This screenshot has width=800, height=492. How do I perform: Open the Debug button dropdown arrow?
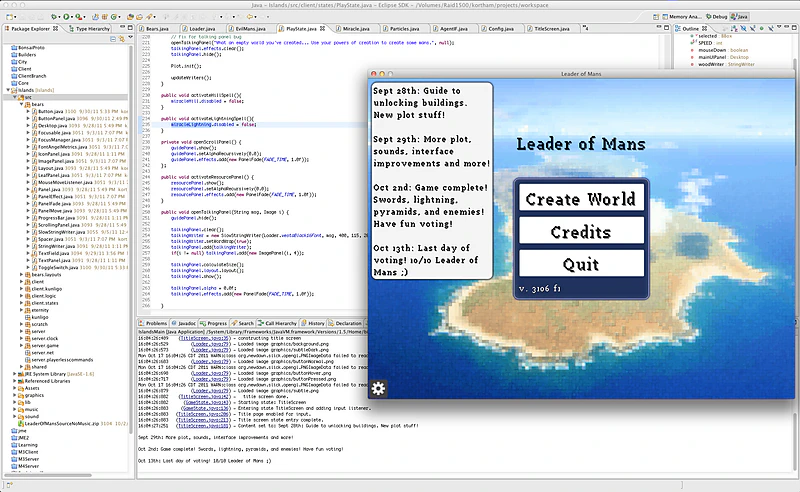(x=59, y=17)
